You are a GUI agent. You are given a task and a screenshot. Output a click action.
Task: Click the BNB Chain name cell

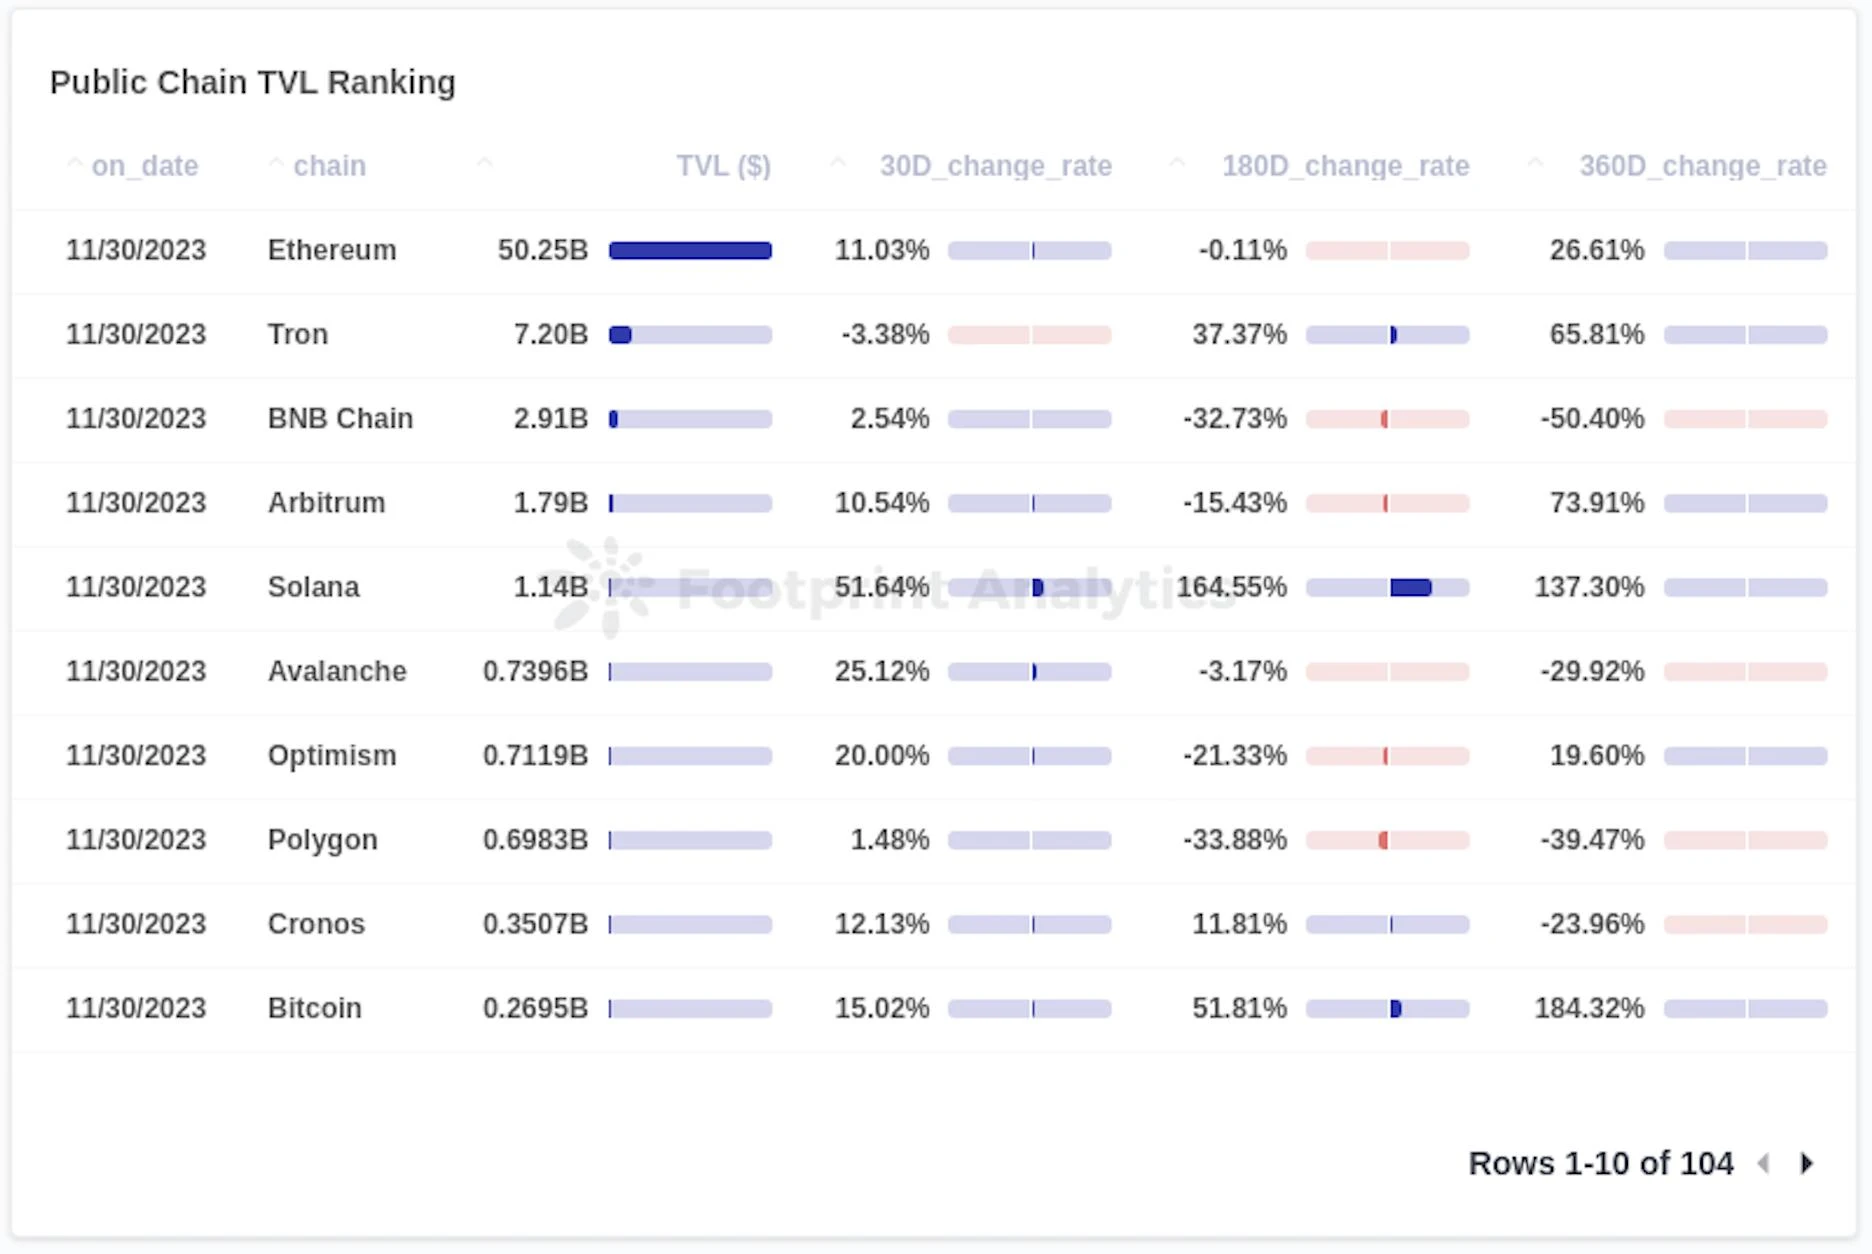340,418
